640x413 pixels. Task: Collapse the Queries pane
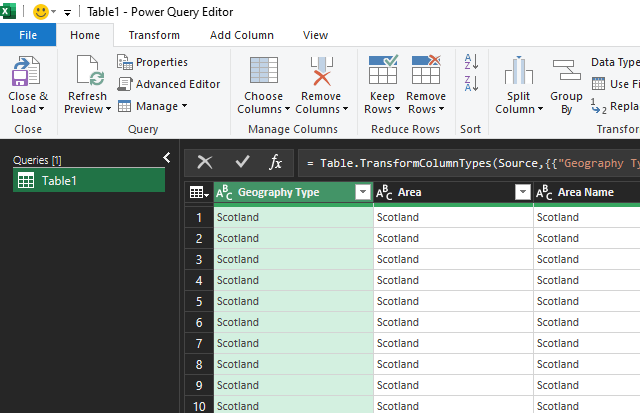click(167, 158)
